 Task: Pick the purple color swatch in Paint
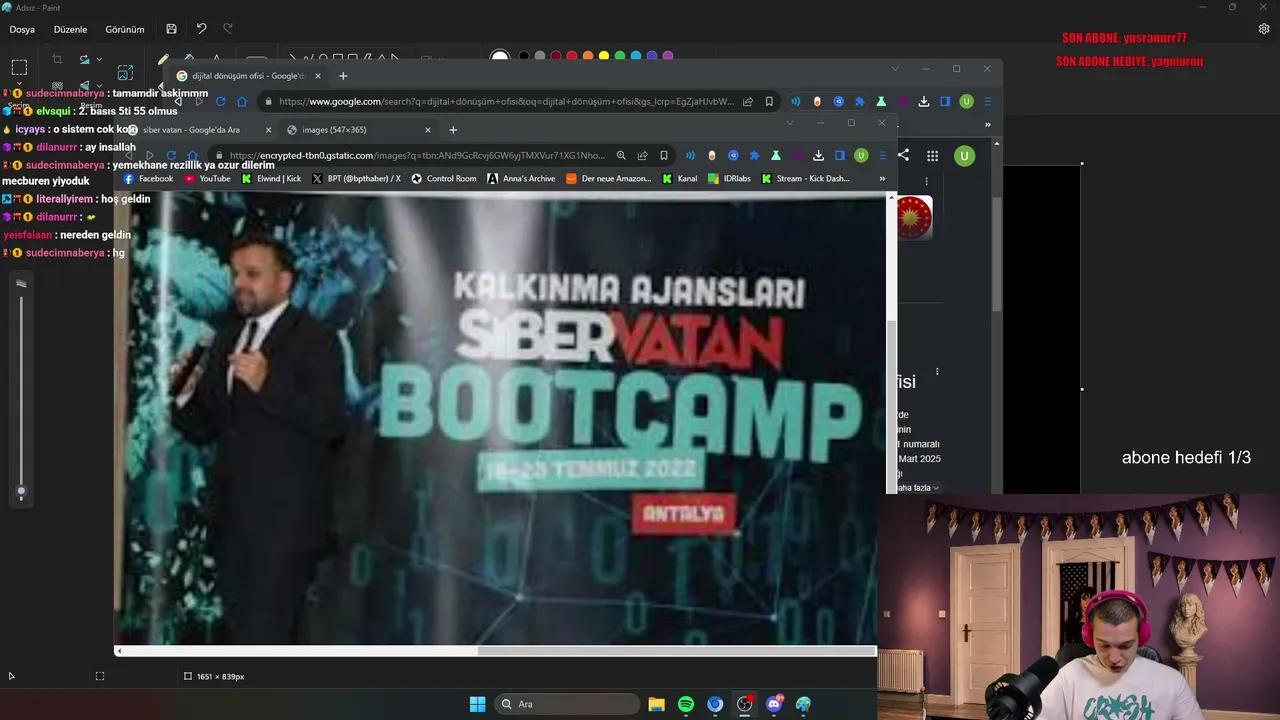click(667, 56)
